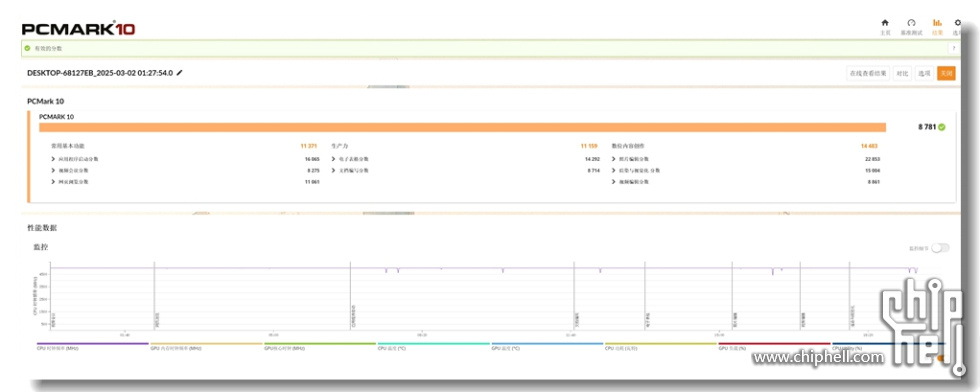This screenshot has height=392, width=980.
Task: Select the Results (结果) bar chart icon
Action: point(937,23)
